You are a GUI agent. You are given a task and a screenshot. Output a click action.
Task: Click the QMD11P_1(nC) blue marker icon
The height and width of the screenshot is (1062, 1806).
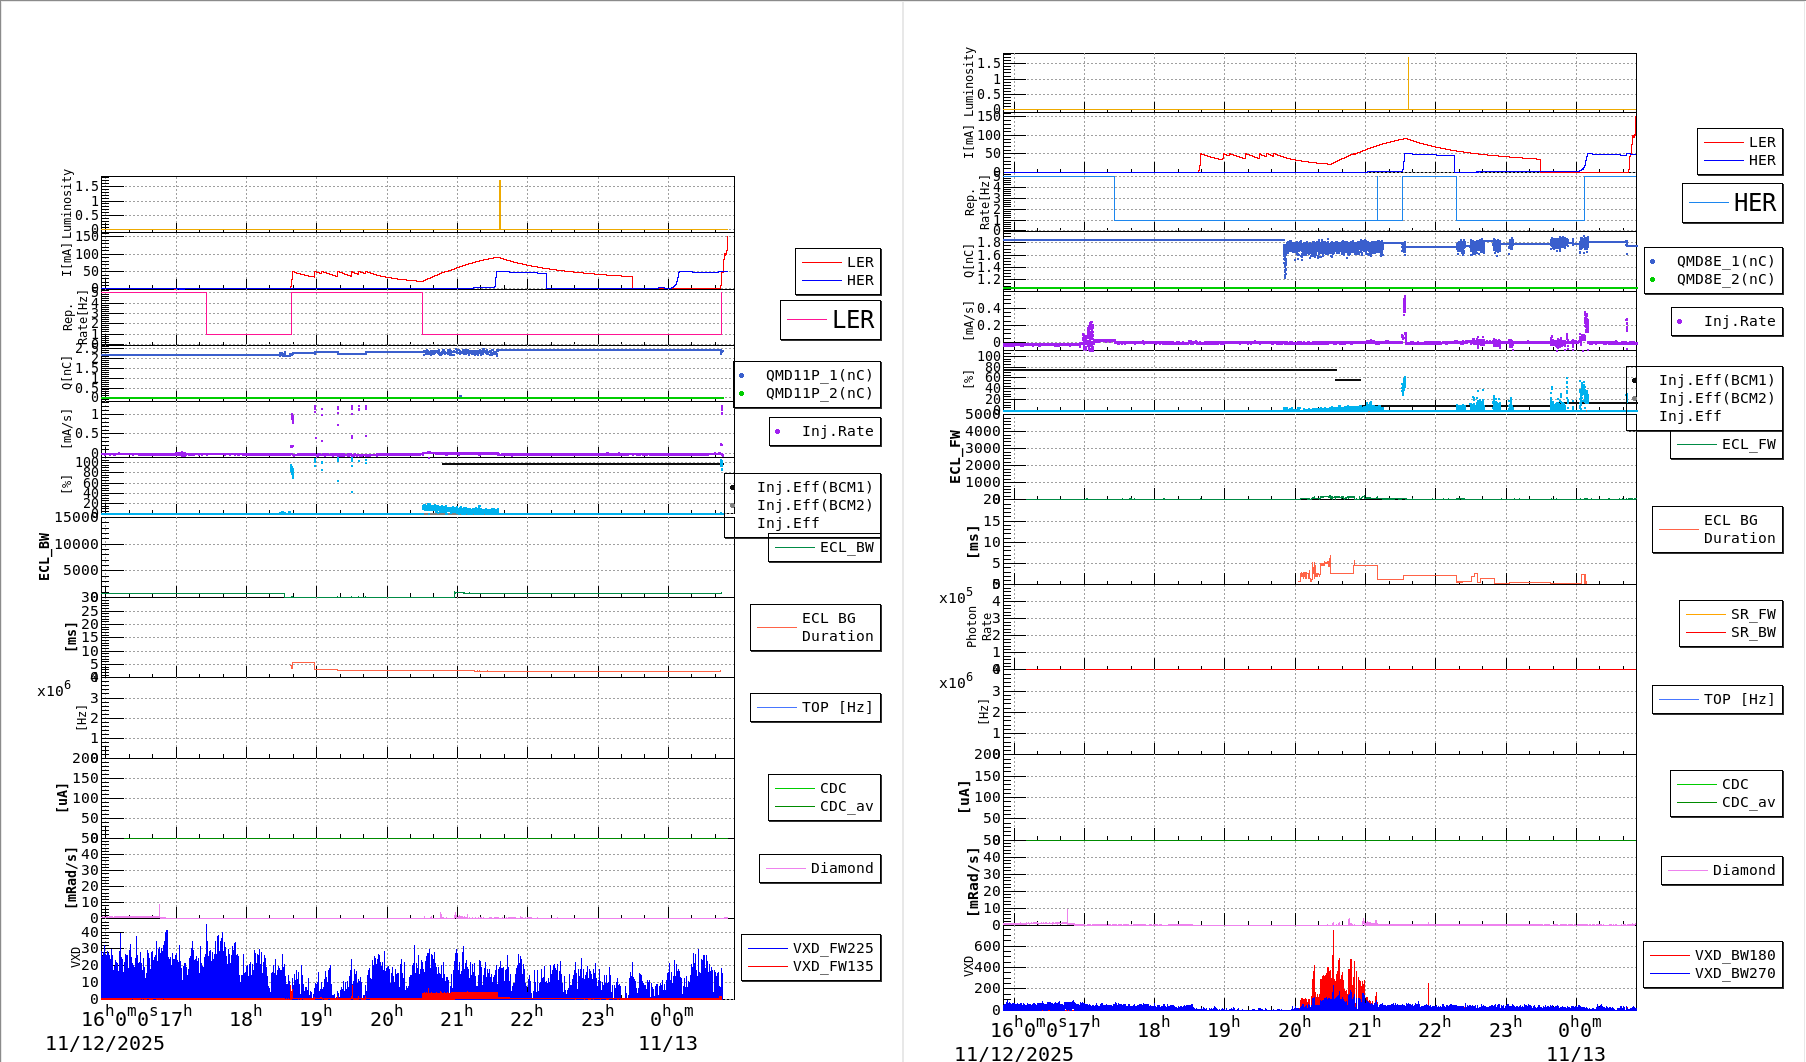pos(742,374)
